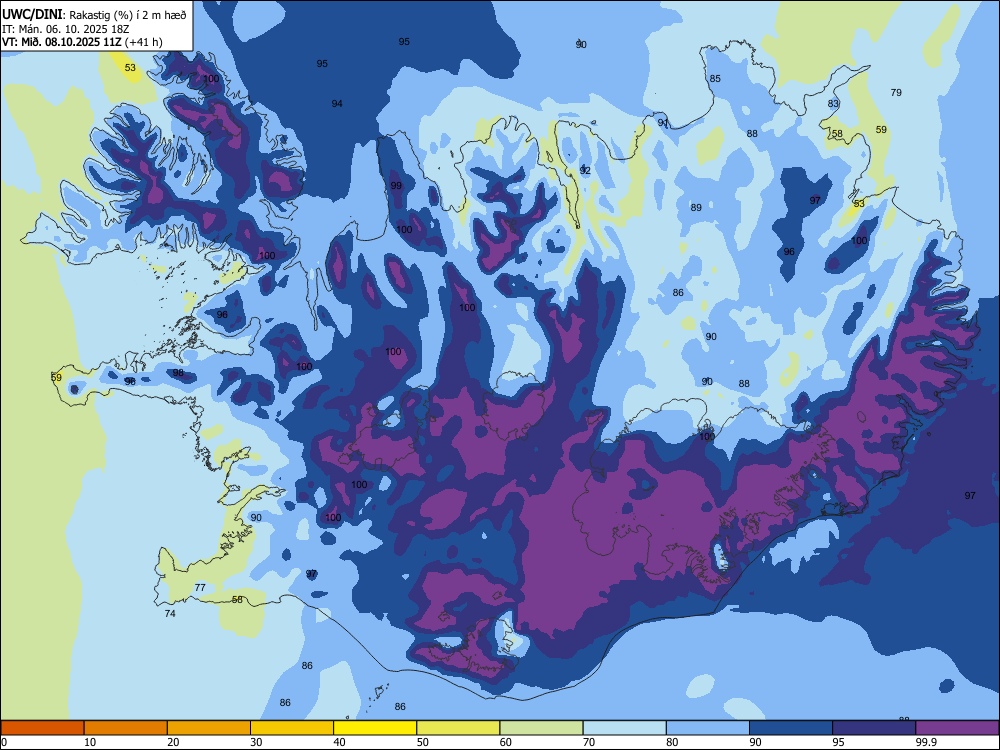Viewport: 1000px width, 750px height.
Task: Click the 'VT: Mið. 08.10.2025 11Z' line
Action: click(62, 43)
